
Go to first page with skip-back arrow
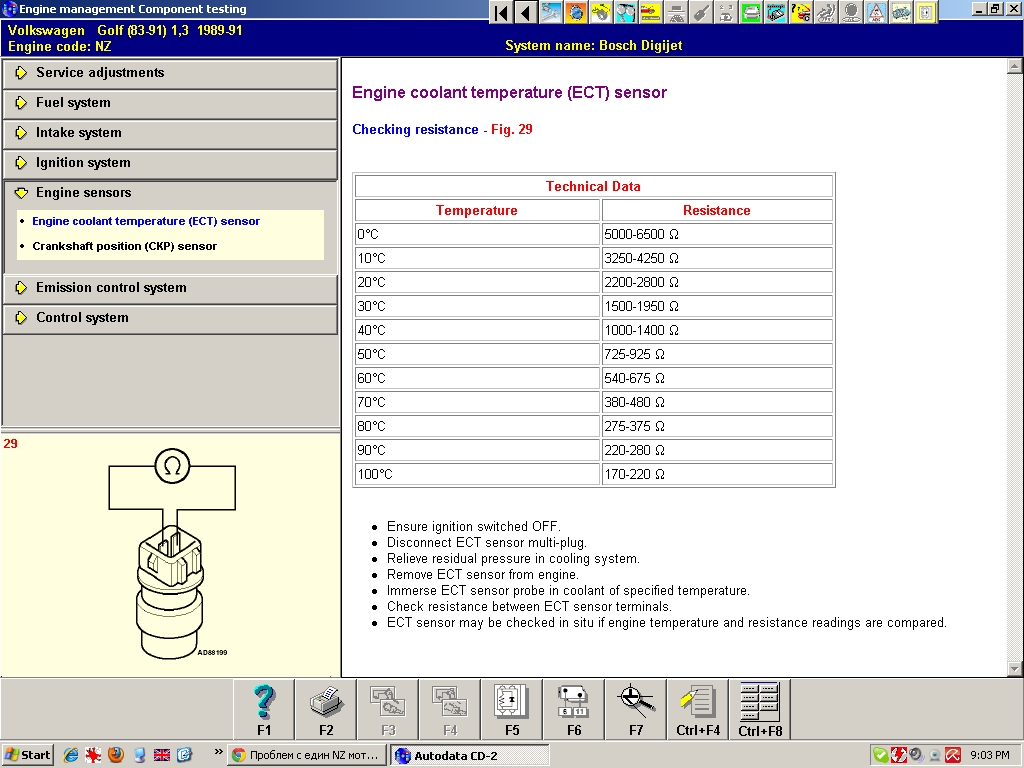click(501, 12)
